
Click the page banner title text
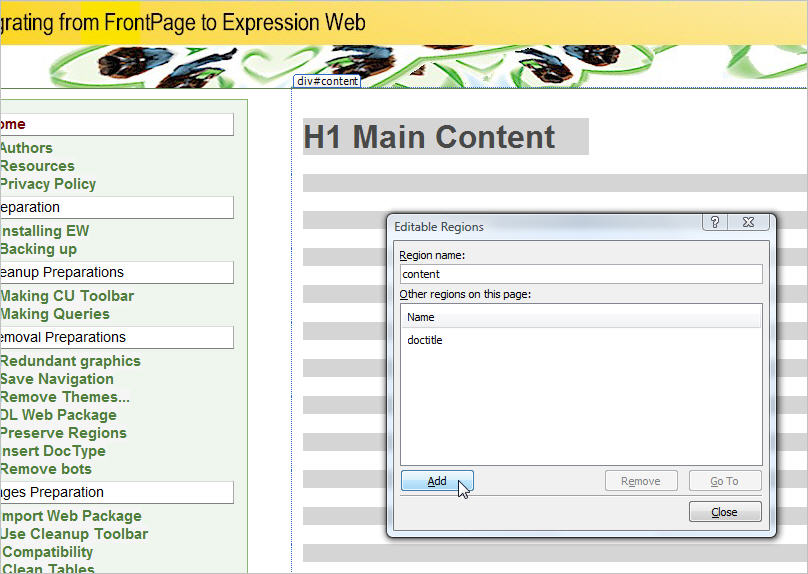(x=183, y=23)
